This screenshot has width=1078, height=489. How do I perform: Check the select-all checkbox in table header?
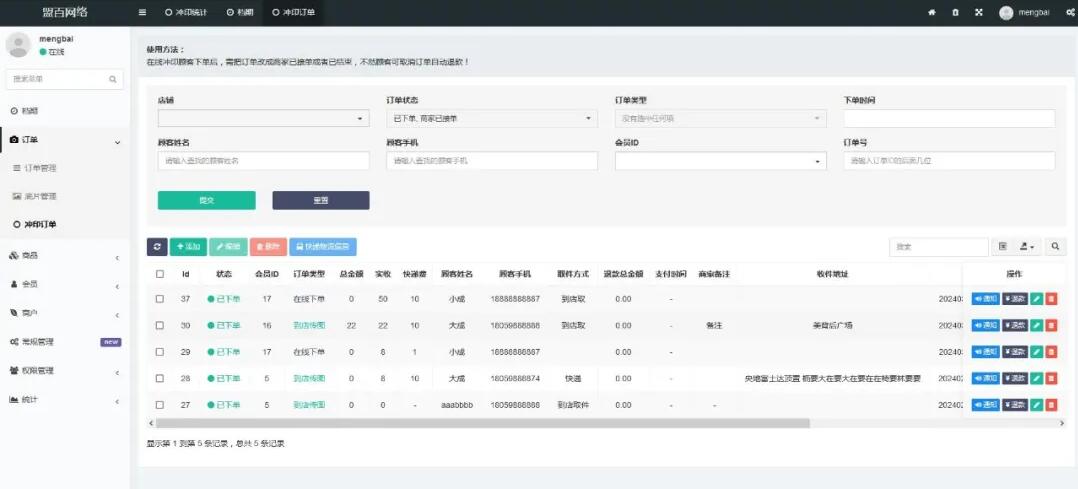tap(160, 273)
